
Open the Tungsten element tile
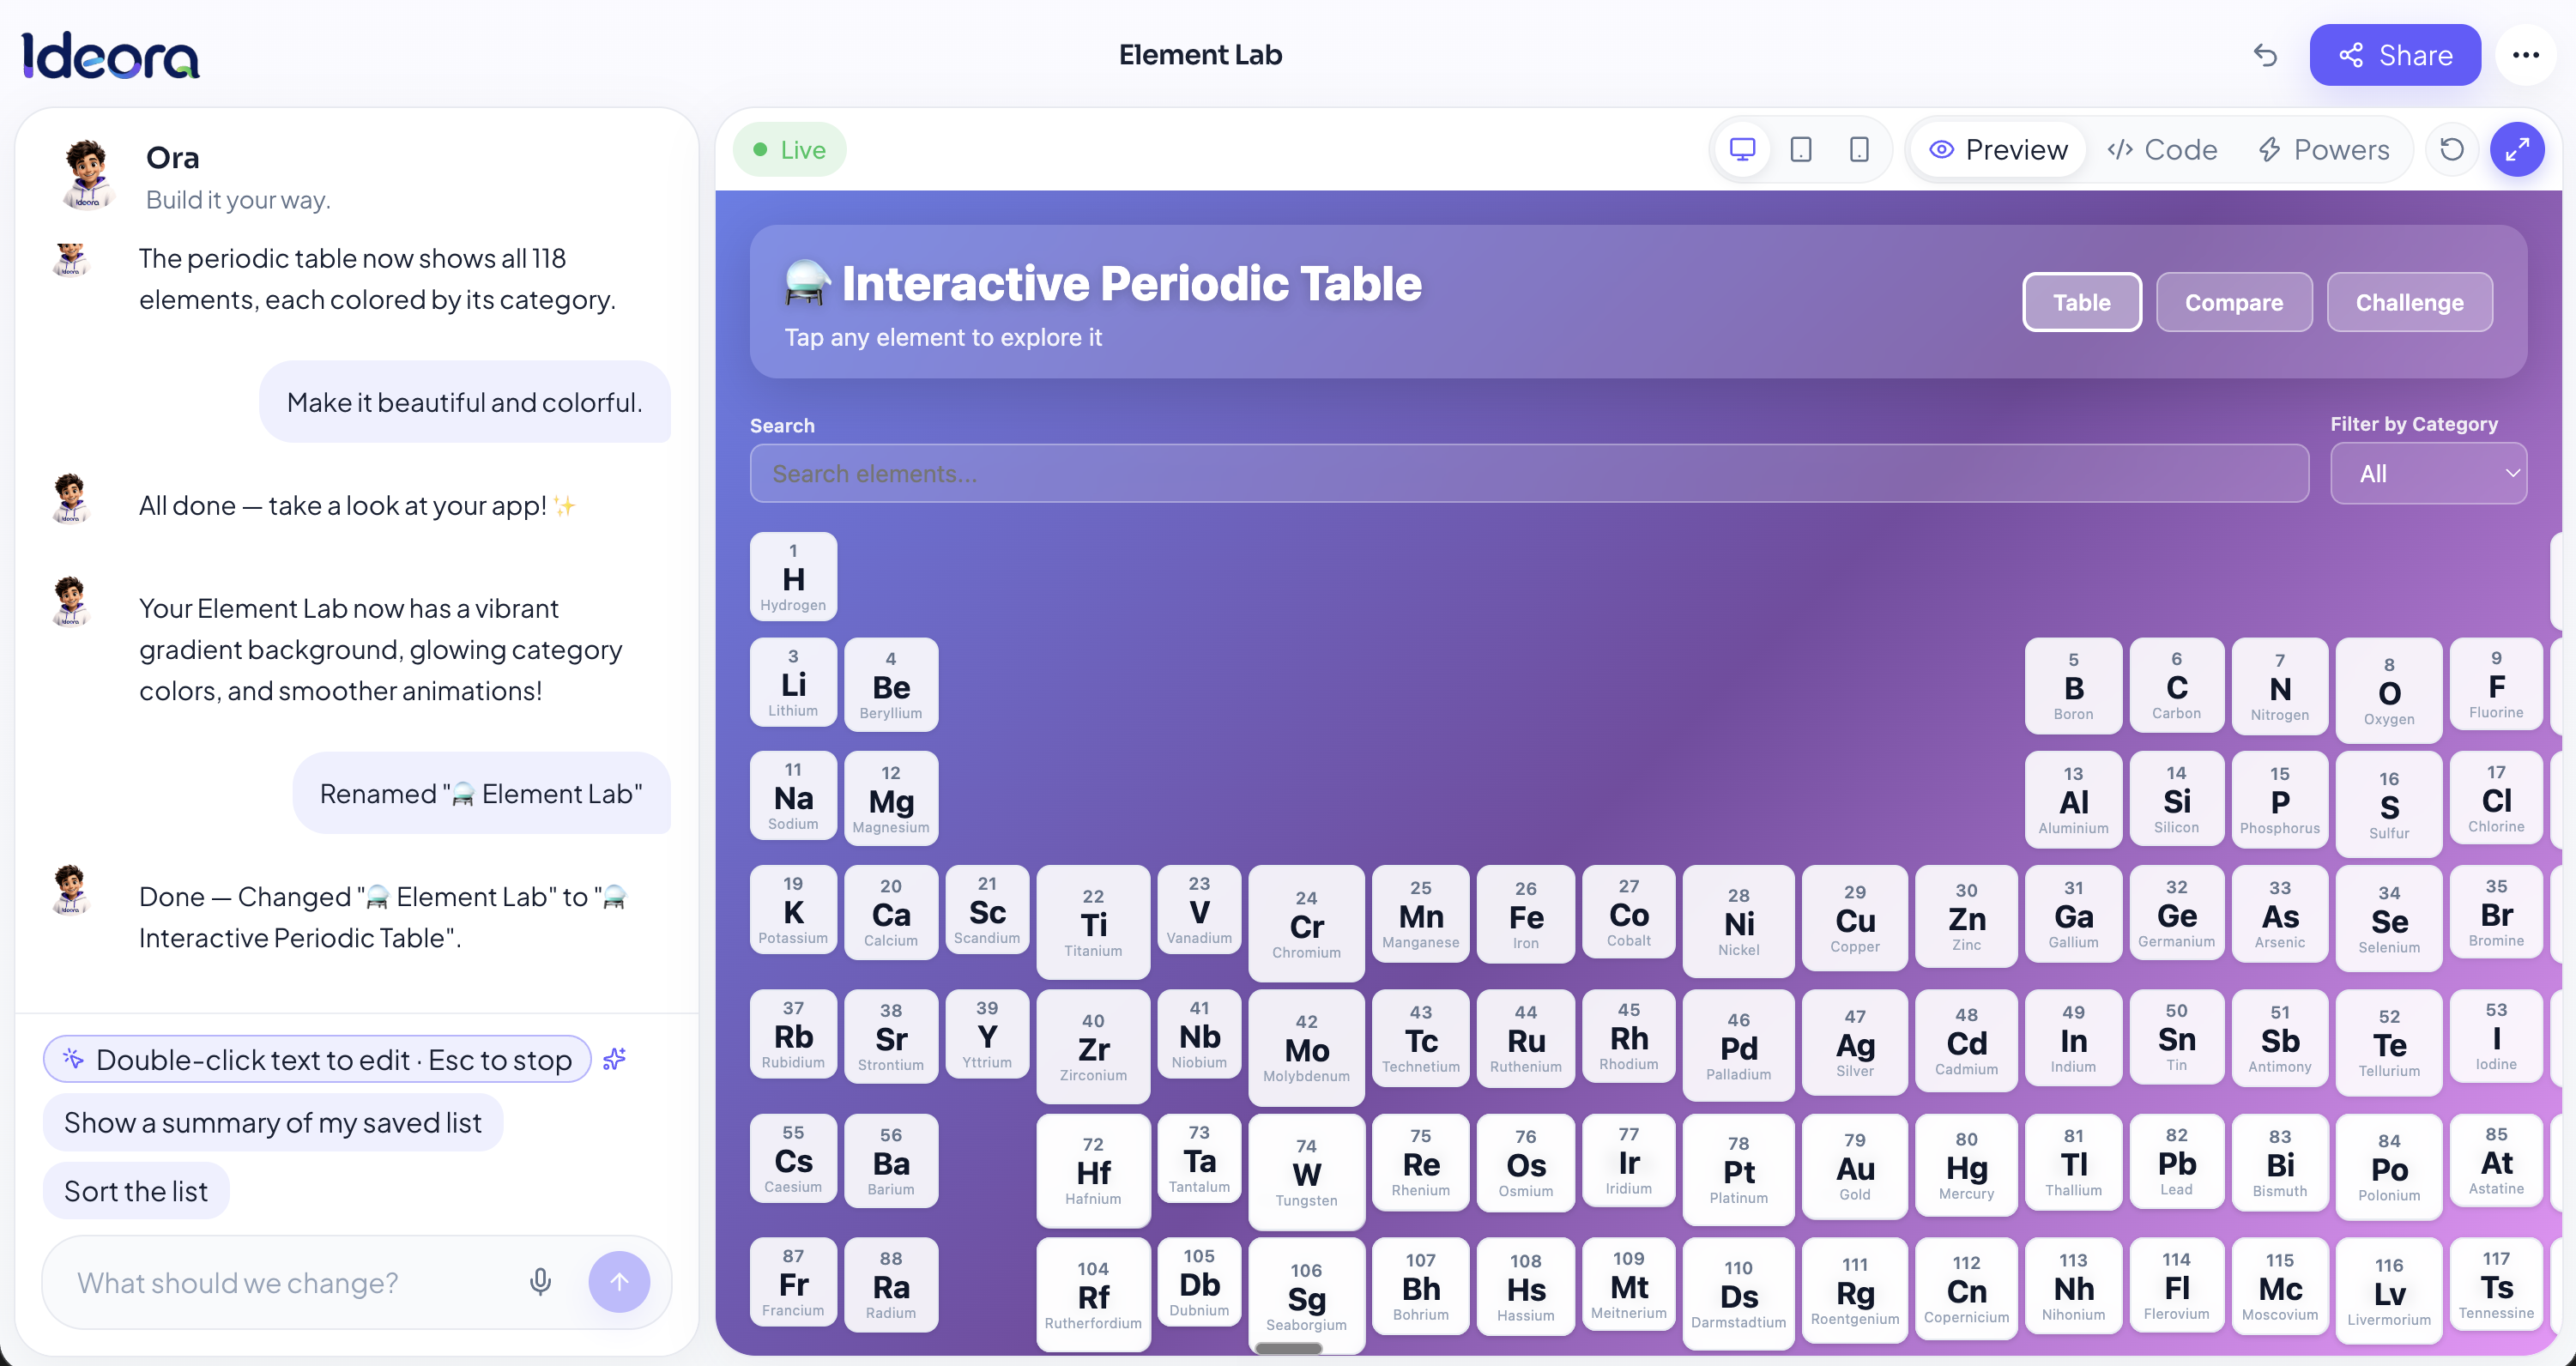coord(1306,1172)
